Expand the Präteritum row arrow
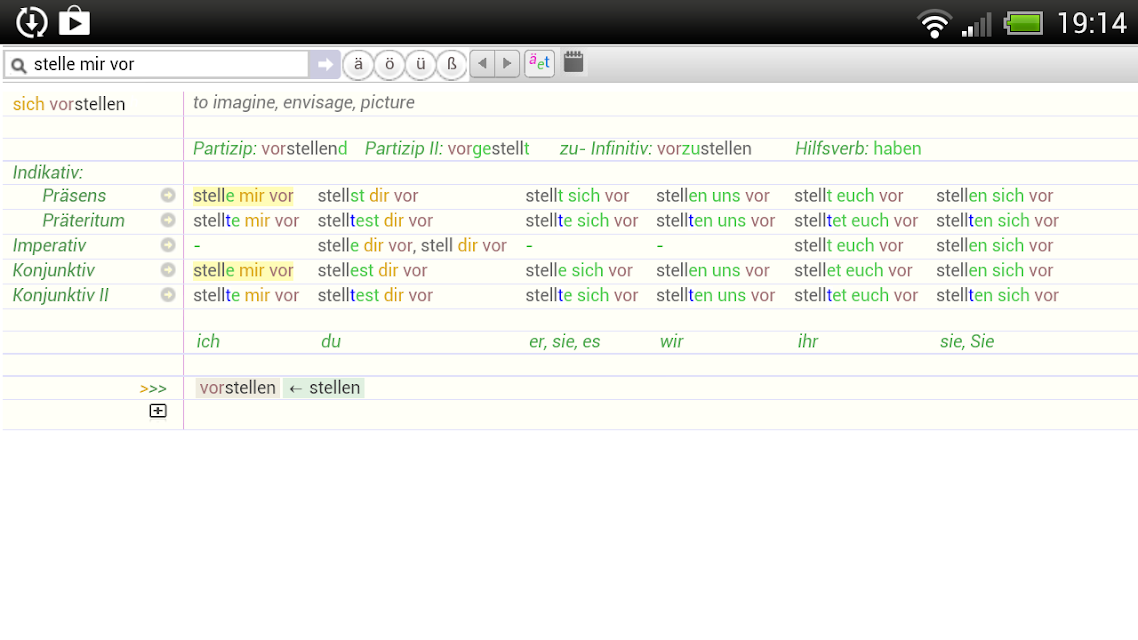Viewport: 1138px width, 640px height. point(168,220)
